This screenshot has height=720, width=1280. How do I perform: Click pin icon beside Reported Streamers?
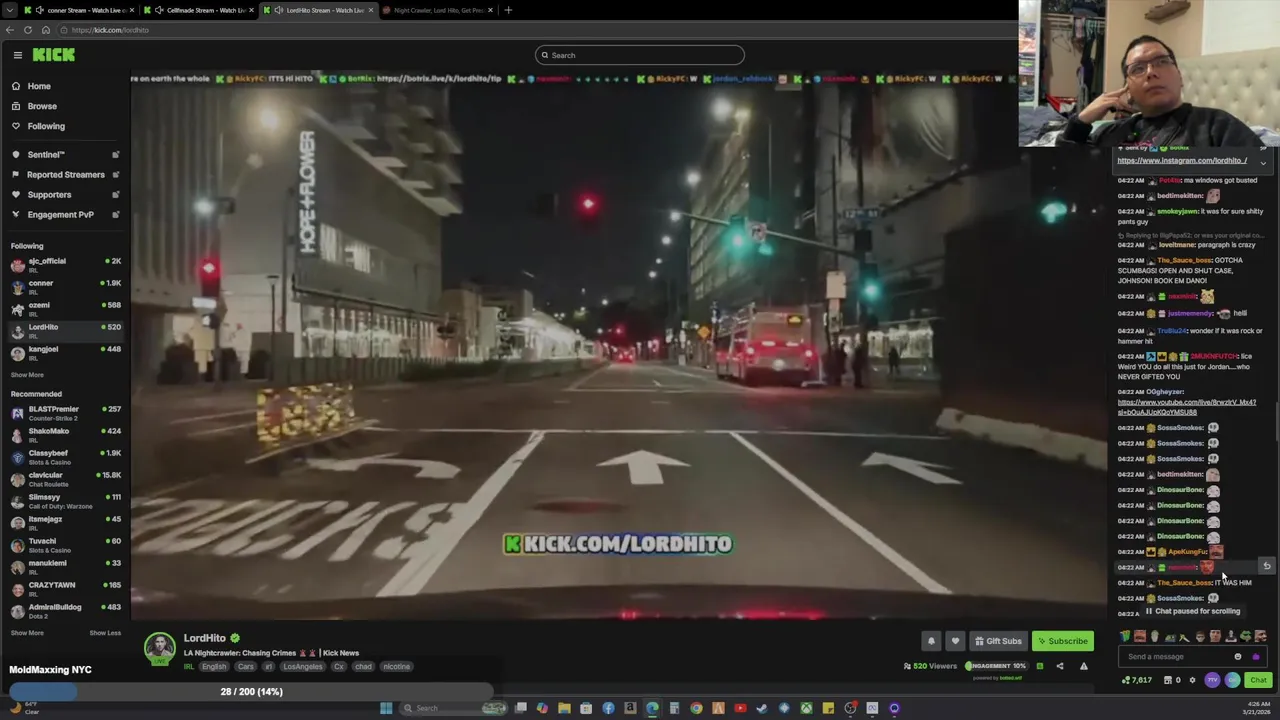pyautogui.click(x=116, y=175)
